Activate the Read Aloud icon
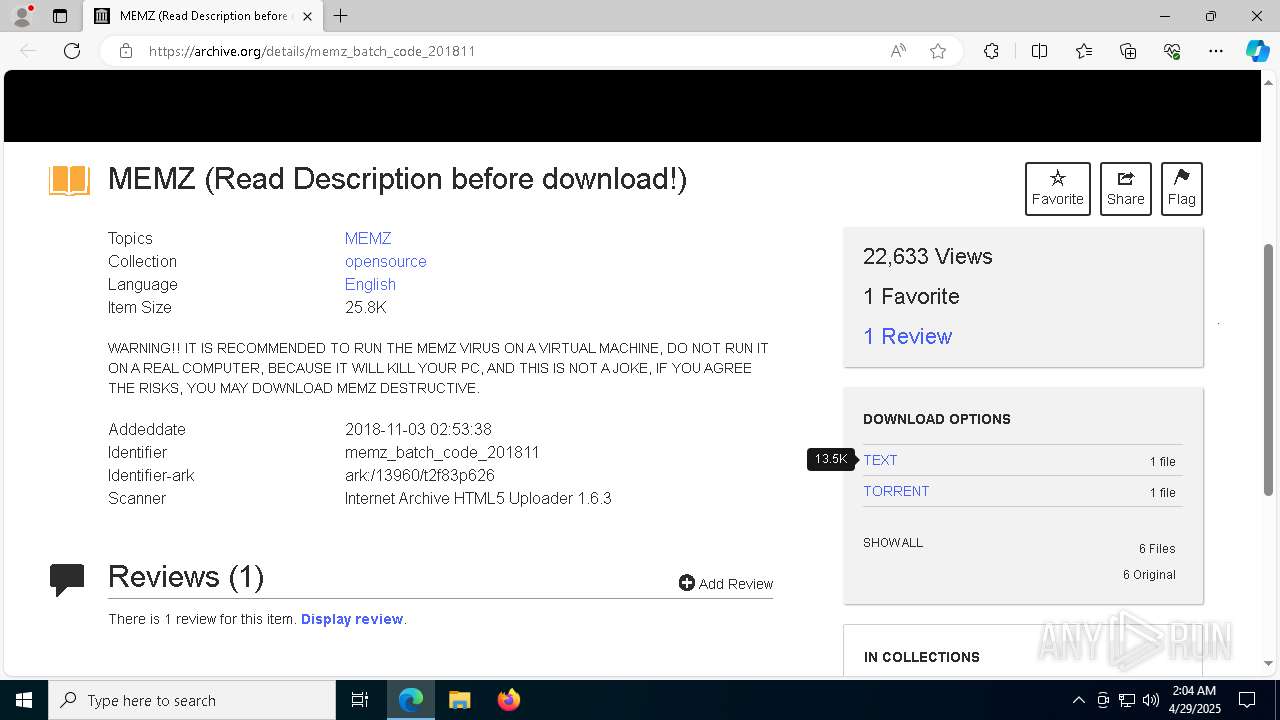This screenshot has width=1280, height=720. (x=898, y=51)
